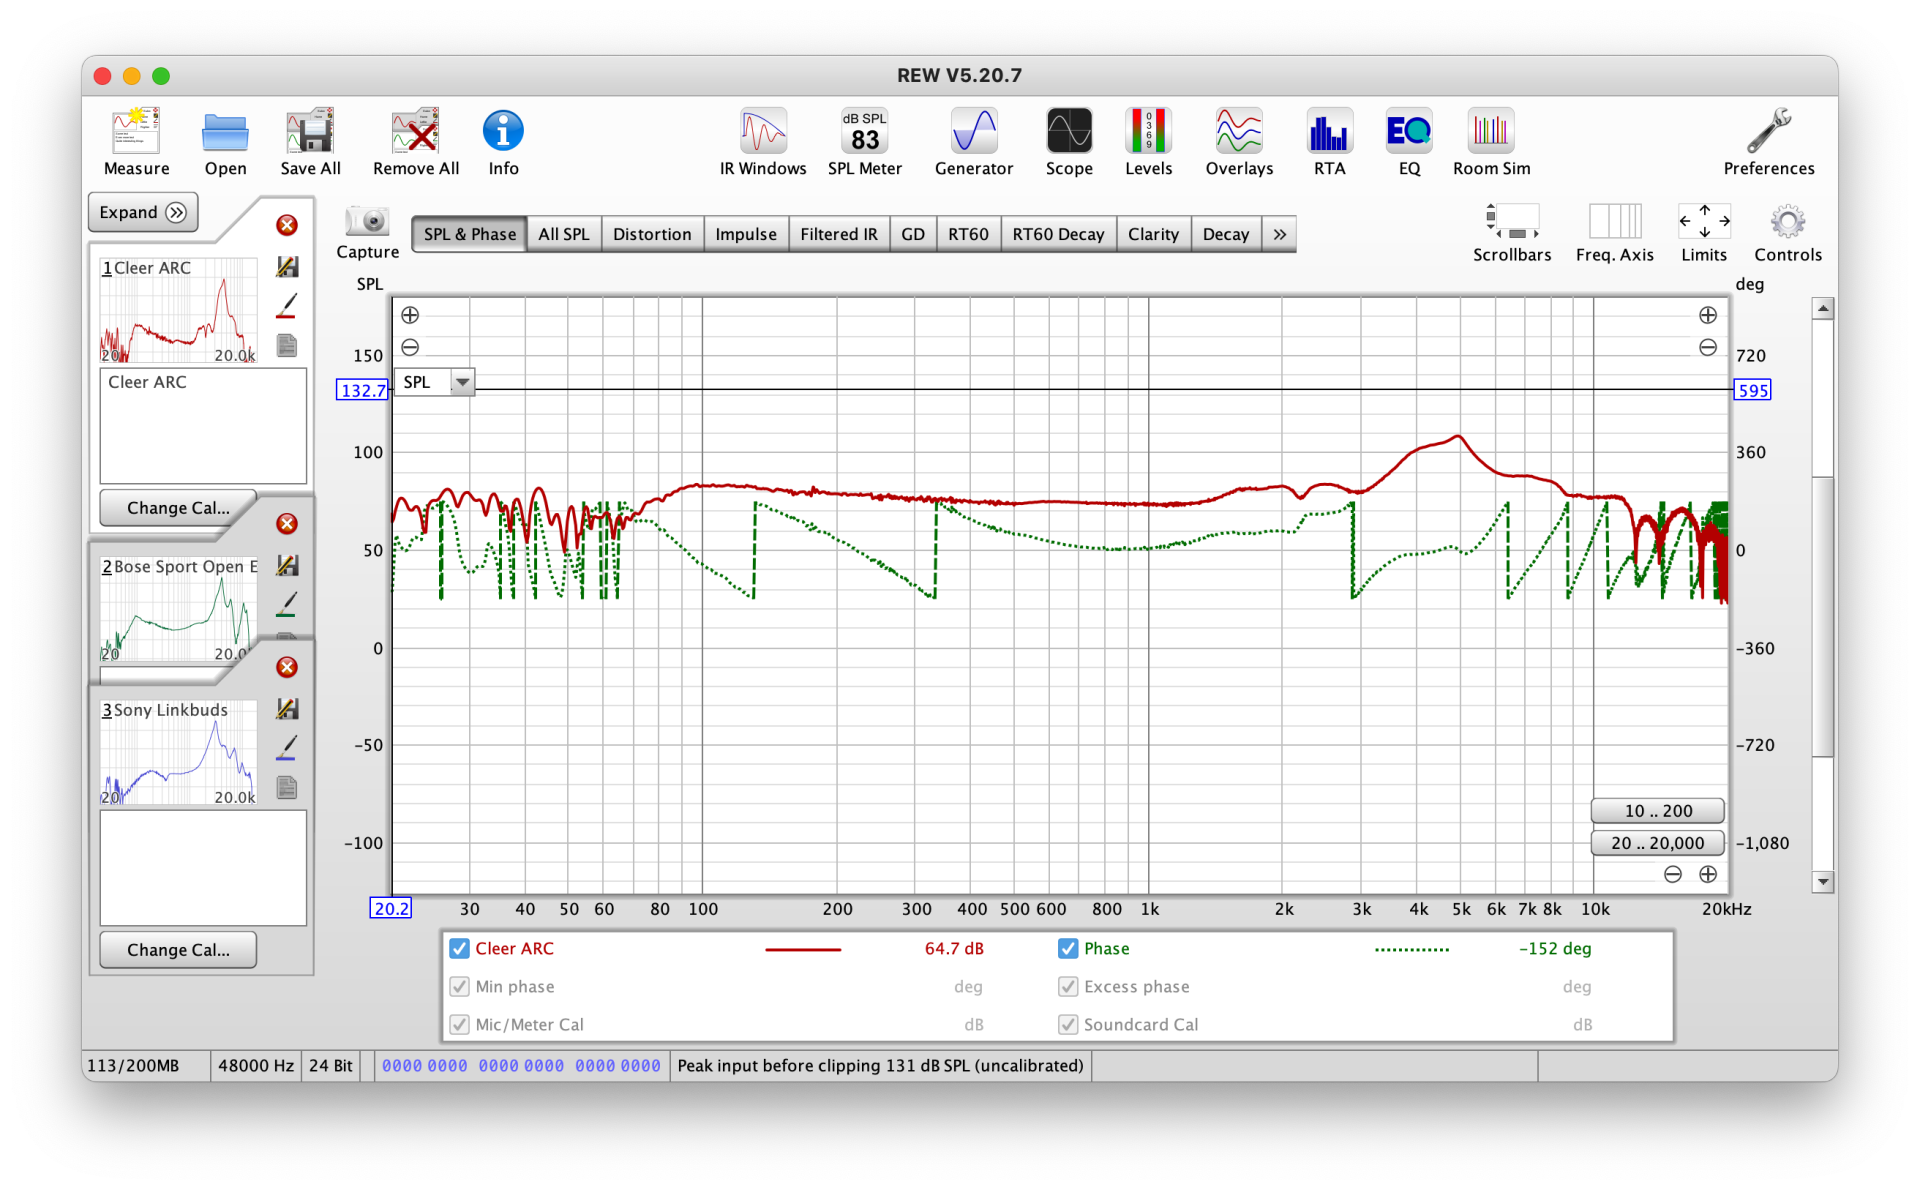Open Cleer ARC measurement actions icon

(287, 267)
